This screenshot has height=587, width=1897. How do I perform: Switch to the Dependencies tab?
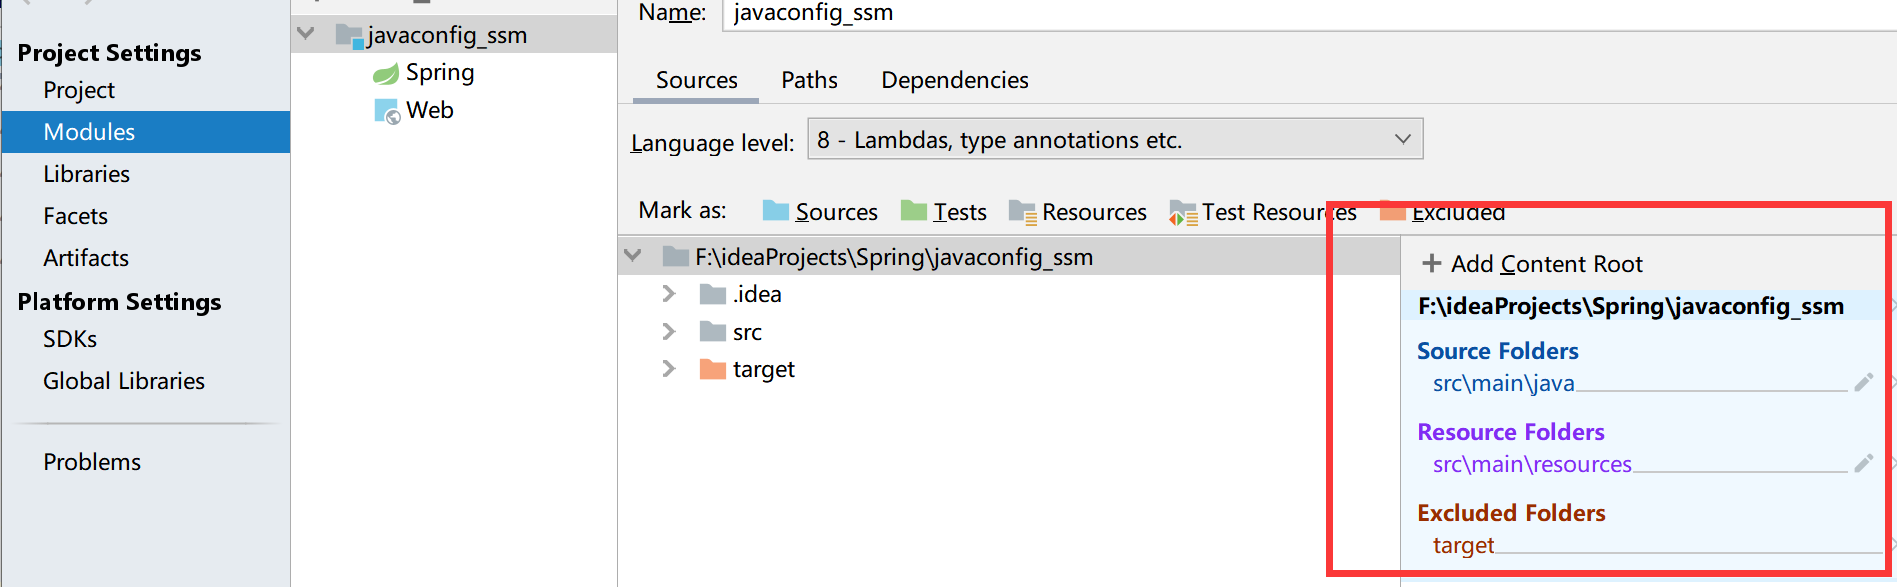click(x=954, y=80)
